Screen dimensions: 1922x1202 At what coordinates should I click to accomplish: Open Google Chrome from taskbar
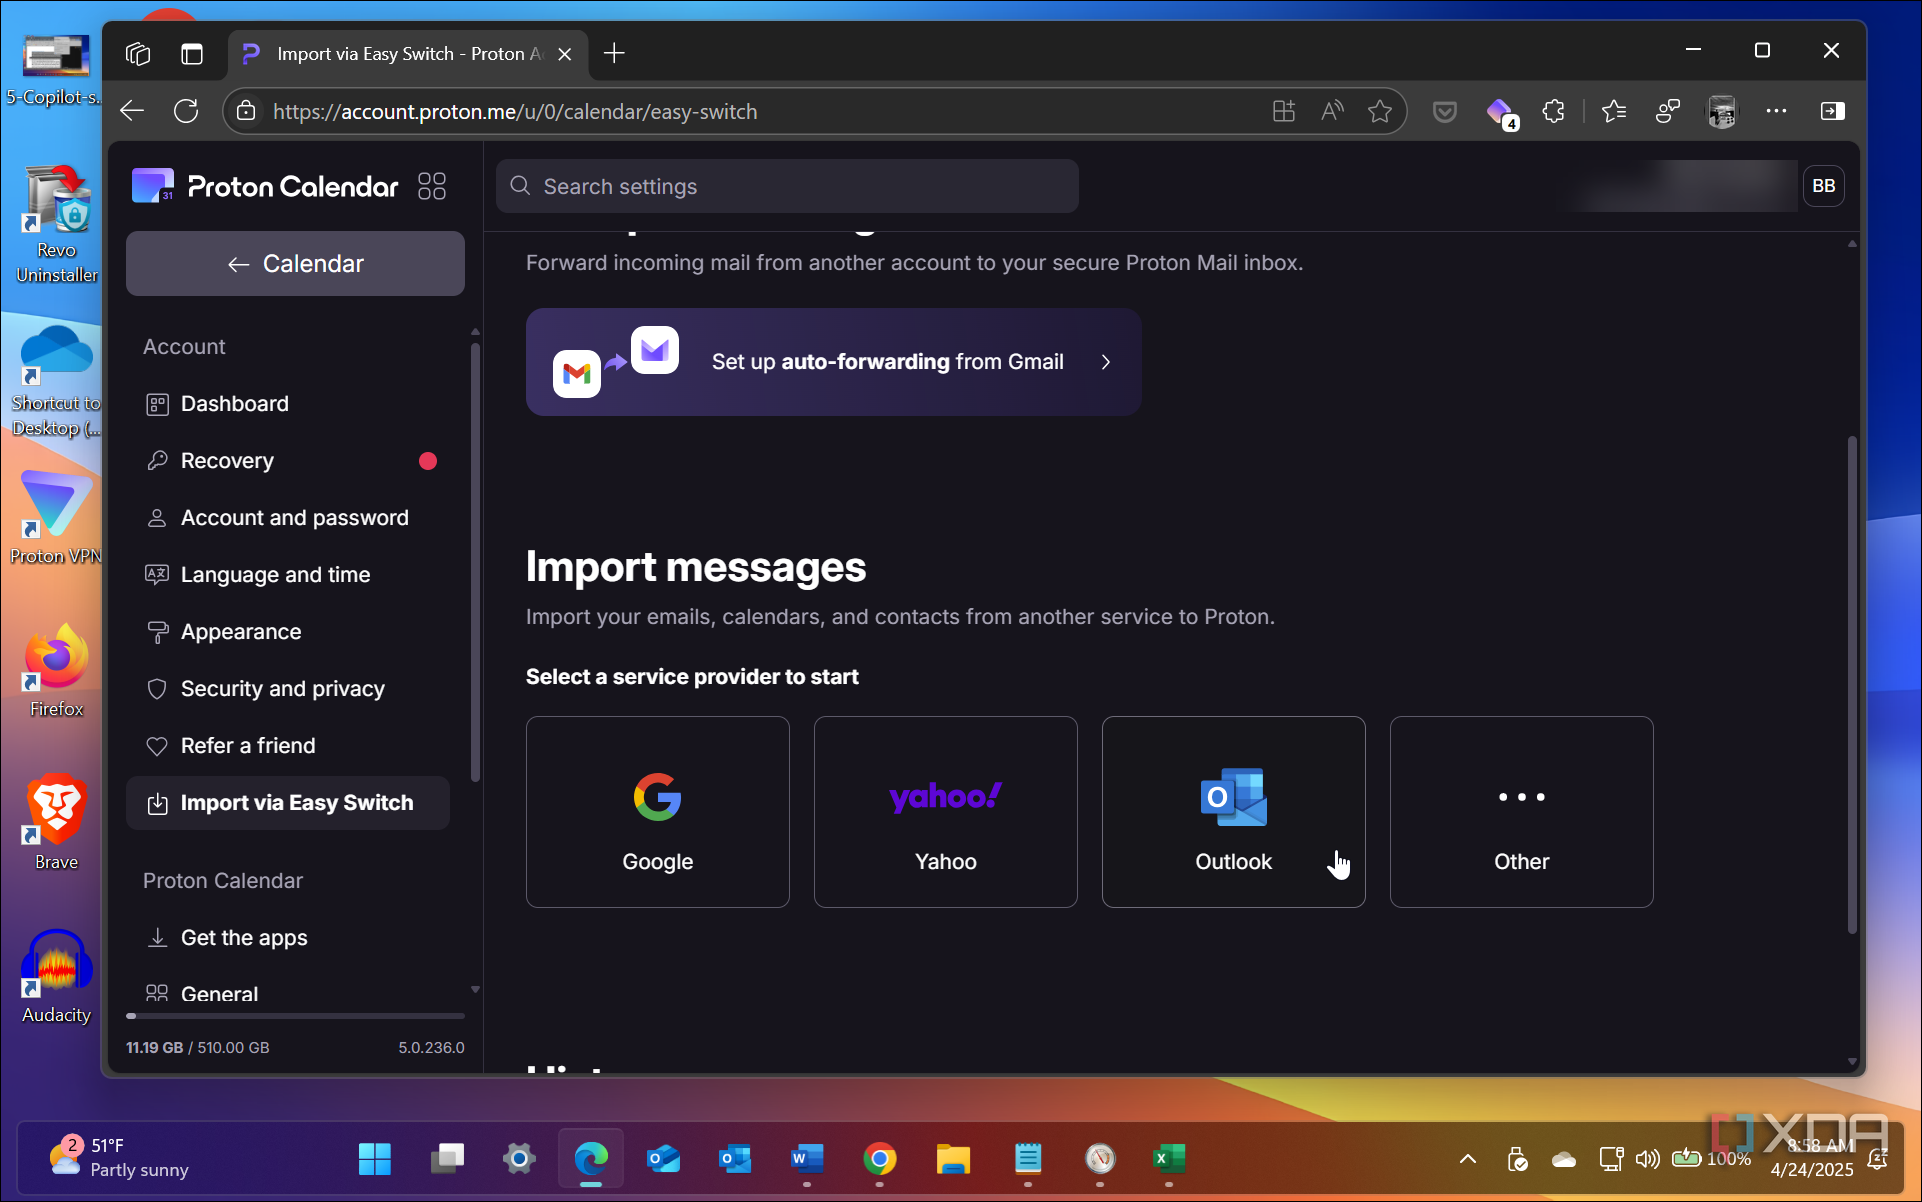(x=880, y=1159)
